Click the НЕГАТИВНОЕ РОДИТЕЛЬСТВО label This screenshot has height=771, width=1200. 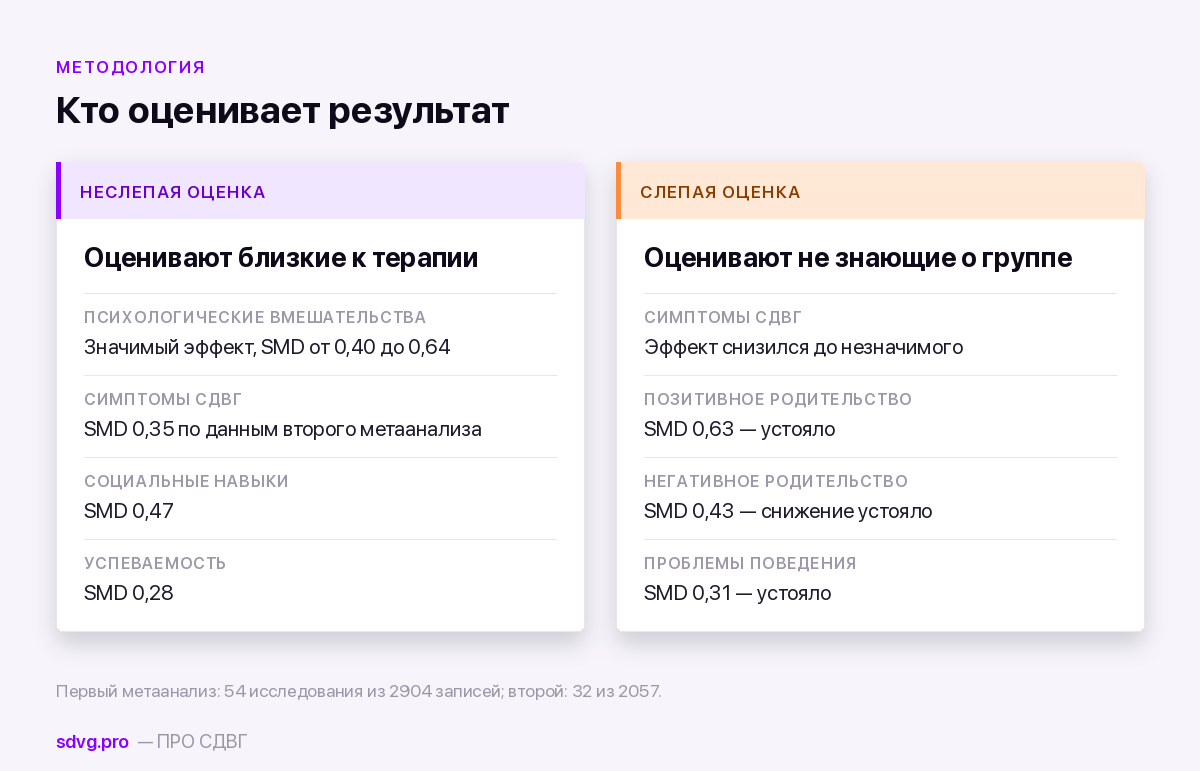[x=776, y=482]
